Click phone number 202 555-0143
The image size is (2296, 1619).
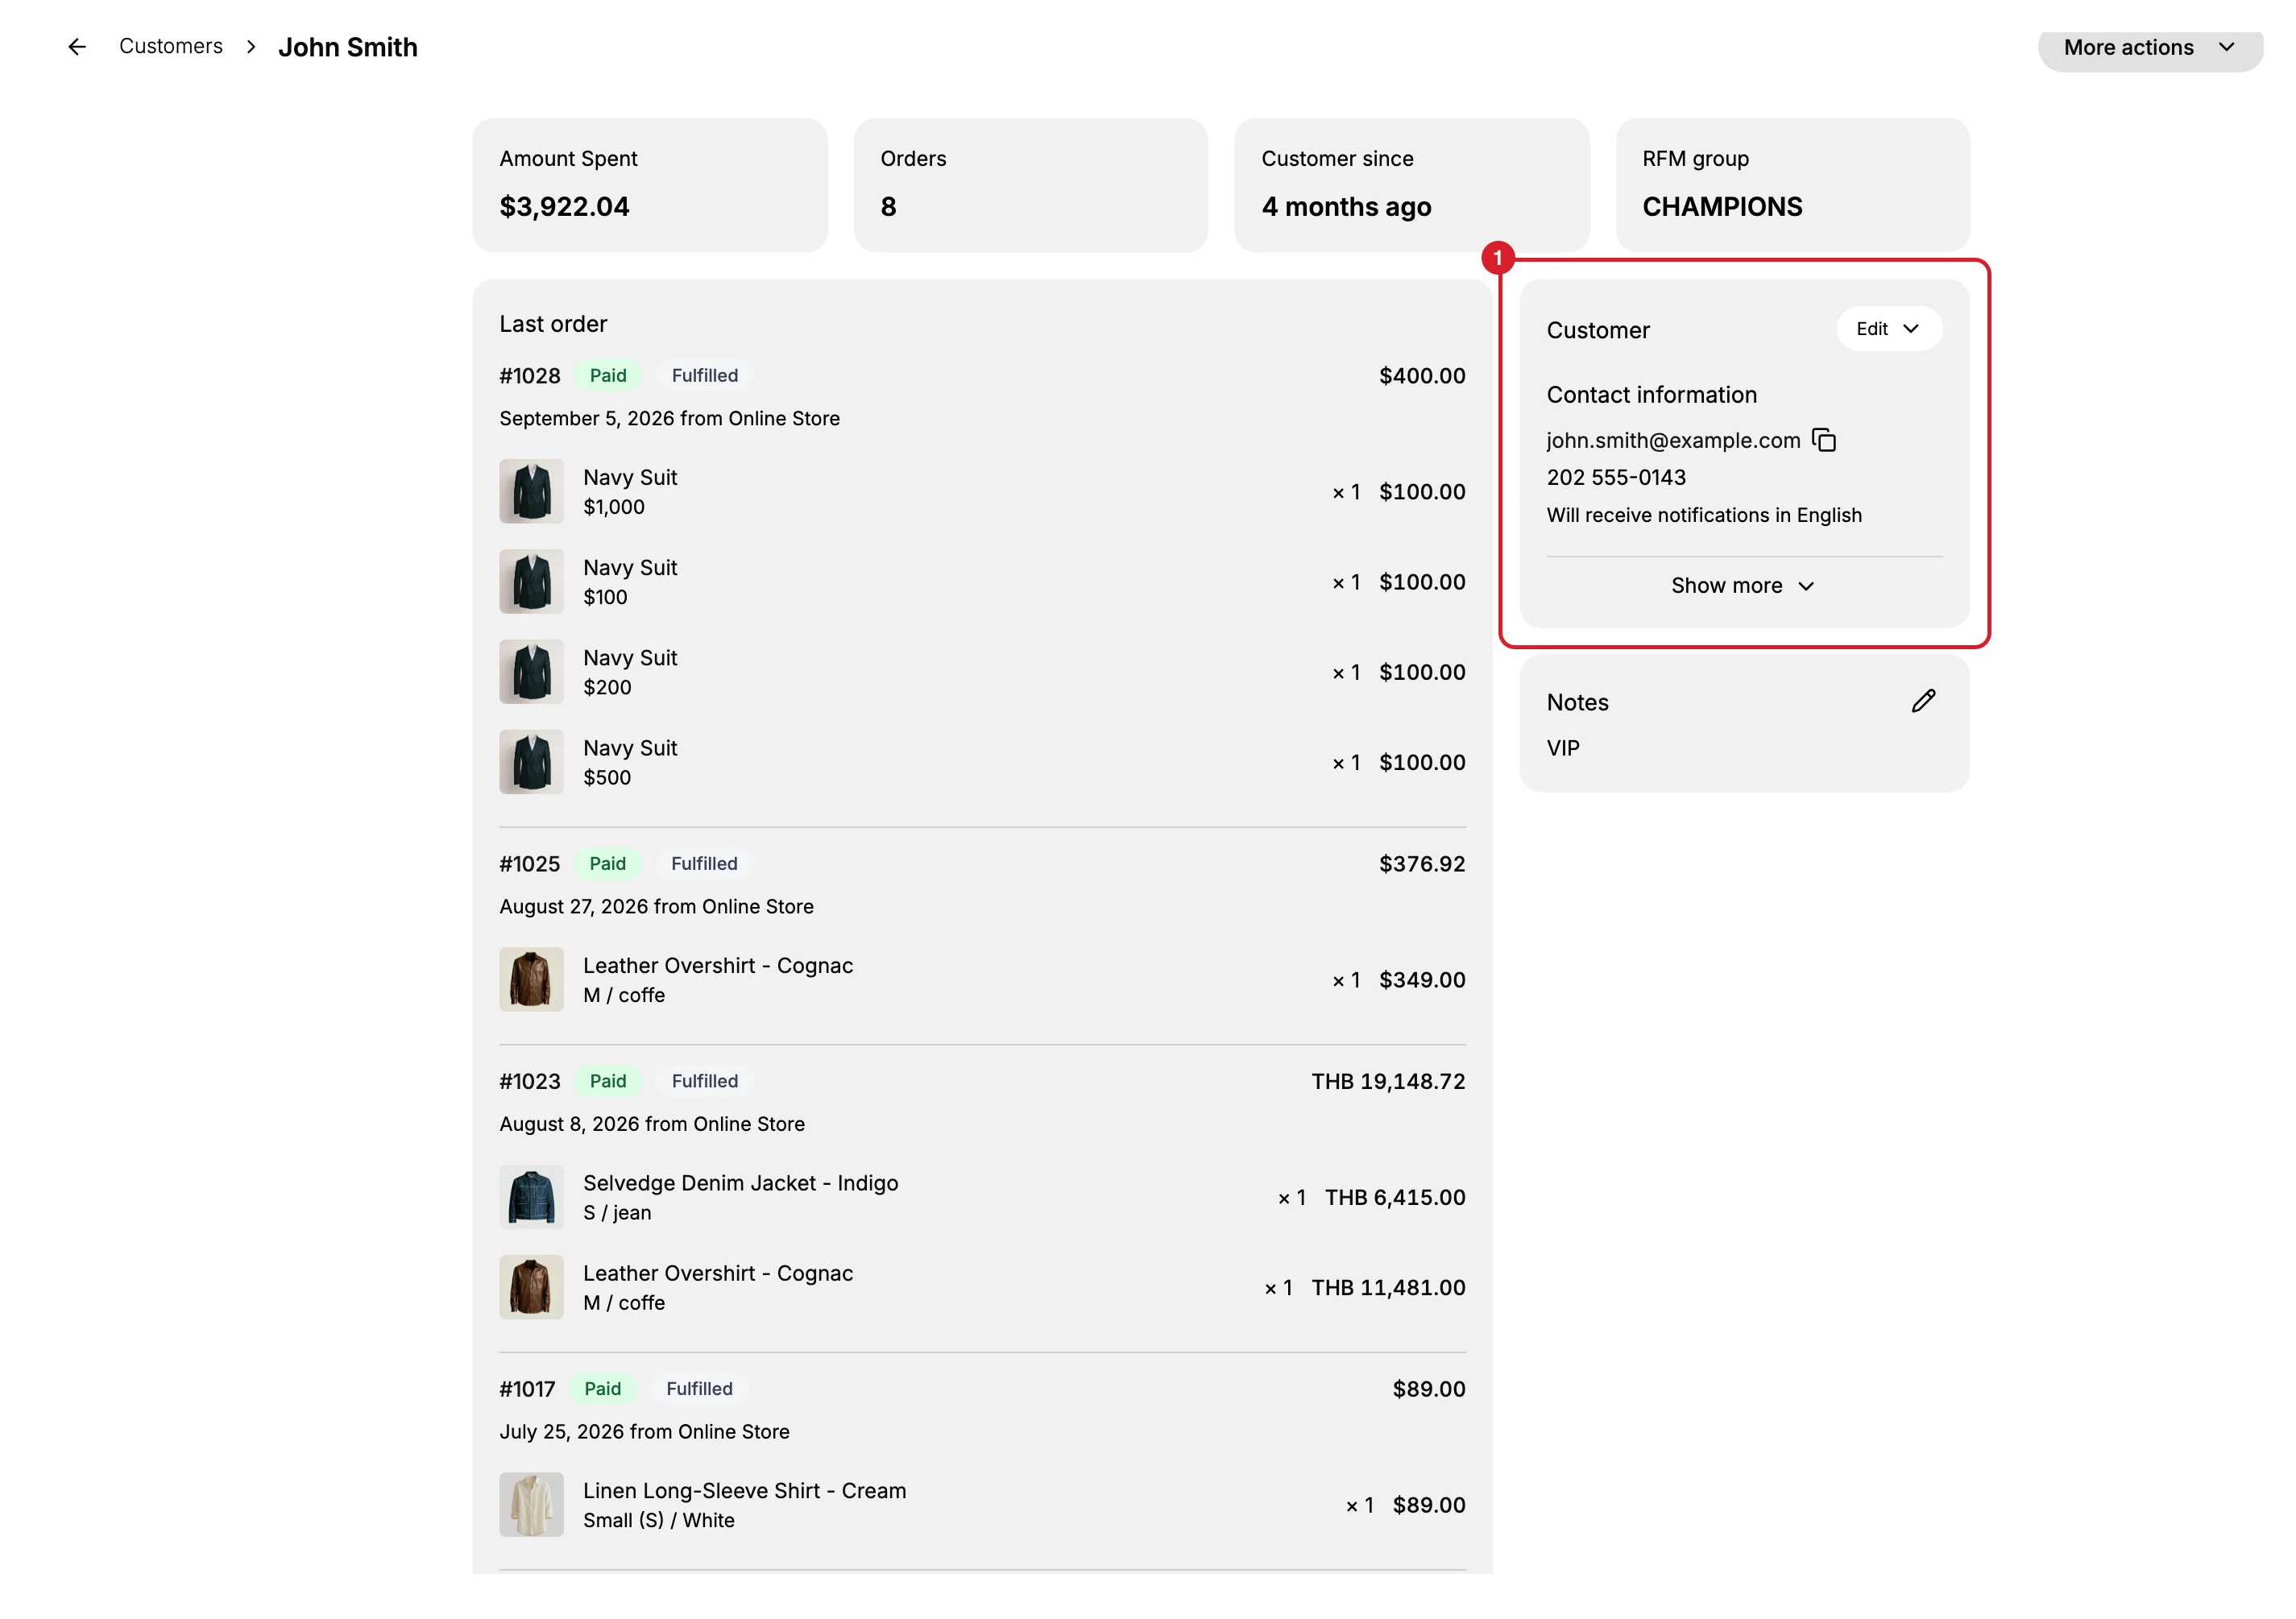coord(1616,477)
